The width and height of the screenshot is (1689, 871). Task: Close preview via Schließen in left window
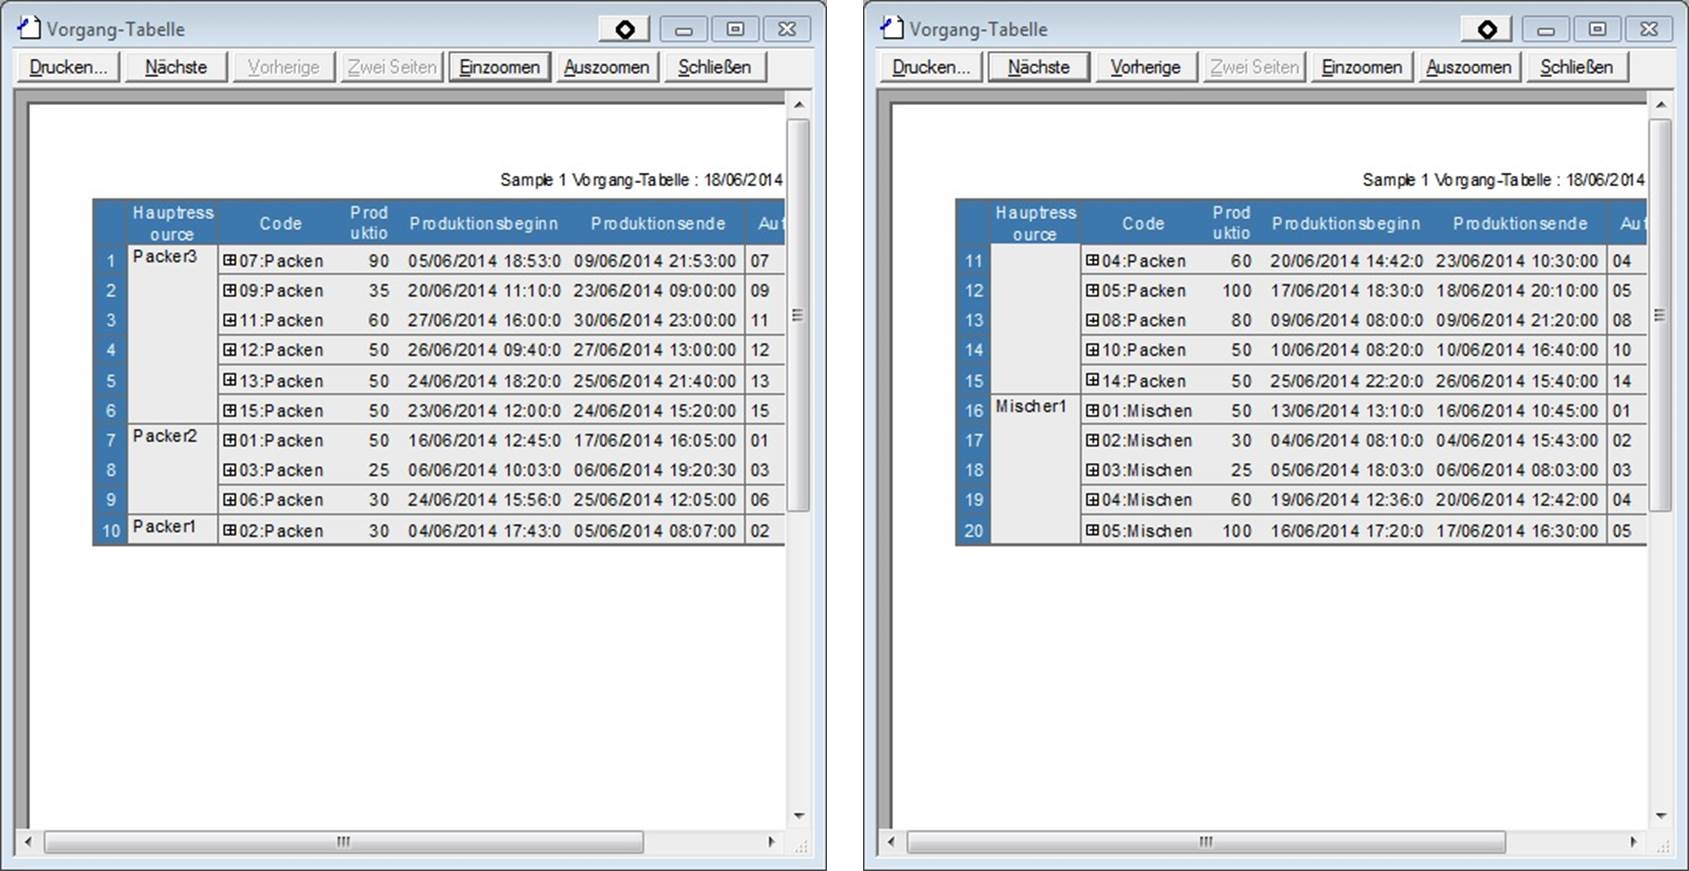pos(714,67)
